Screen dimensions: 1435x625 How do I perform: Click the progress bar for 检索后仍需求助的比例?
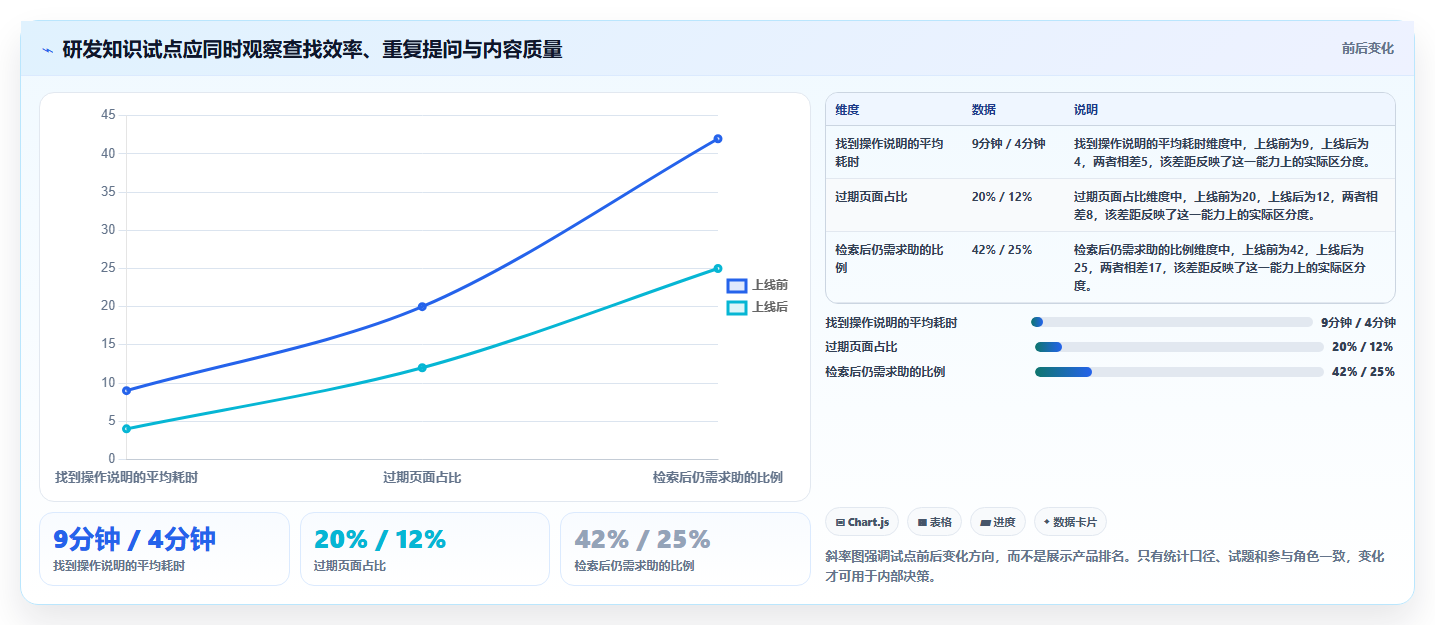pyautogui.click(x=1180, y=372)
